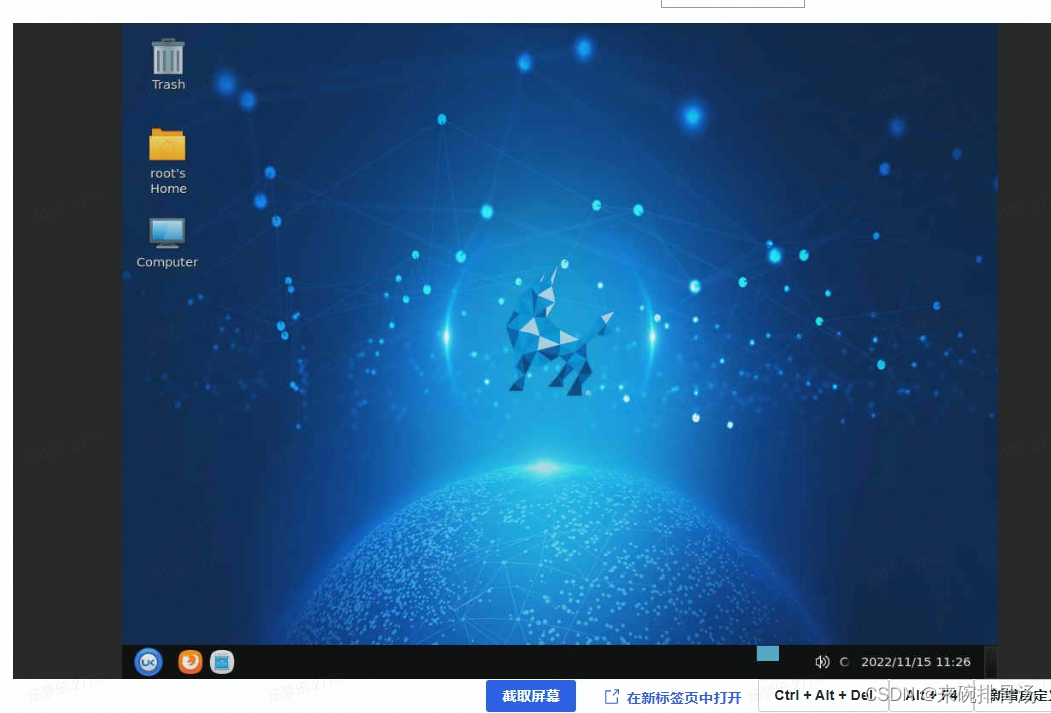
Task: Click the 截取屏幕 capture button
Action: pos(531,696)
